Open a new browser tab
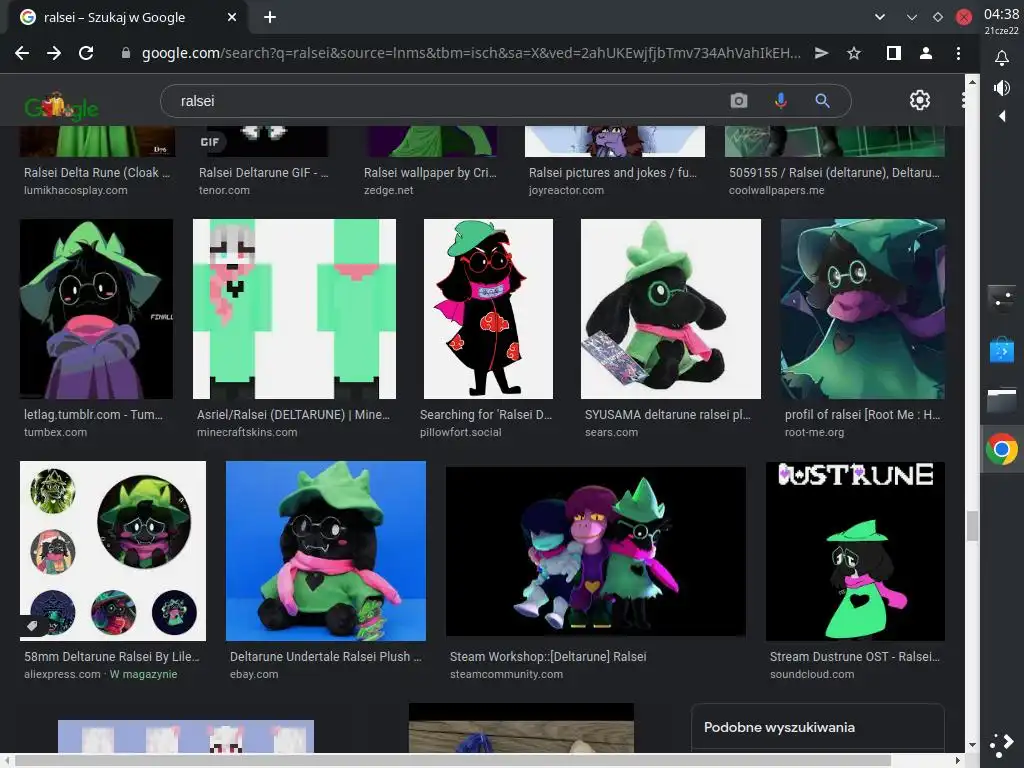This screenshot has width=1024, height=768. tap(270, 18)
